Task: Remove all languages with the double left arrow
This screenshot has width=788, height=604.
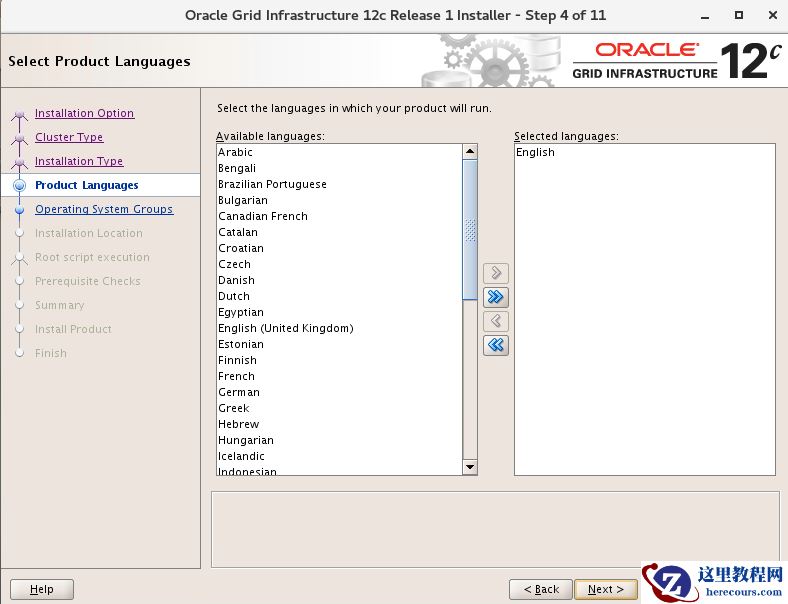Action: click(x=496, y=345)
